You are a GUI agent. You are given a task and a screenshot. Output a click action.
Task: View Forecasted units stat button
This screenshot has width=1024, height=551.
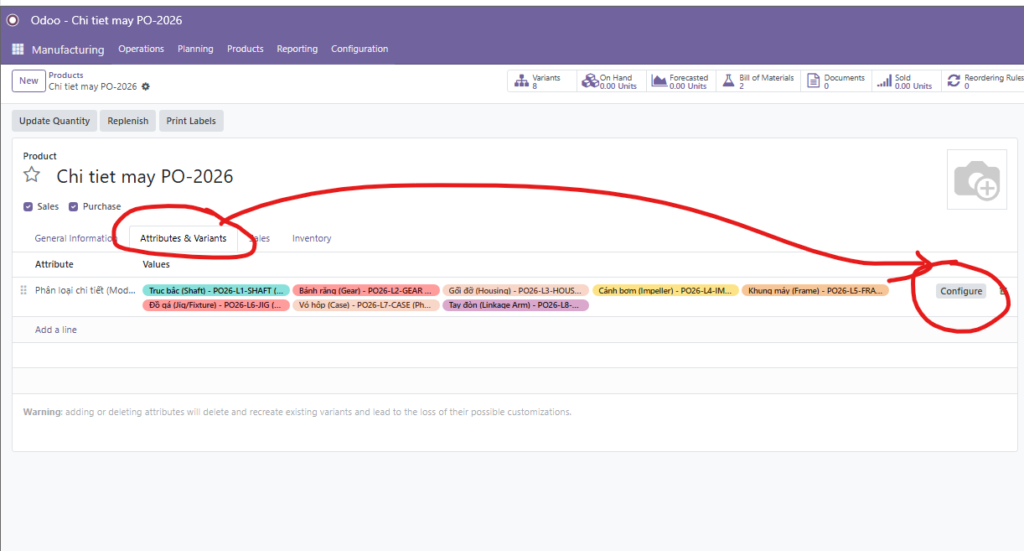[x=679, y=81]
